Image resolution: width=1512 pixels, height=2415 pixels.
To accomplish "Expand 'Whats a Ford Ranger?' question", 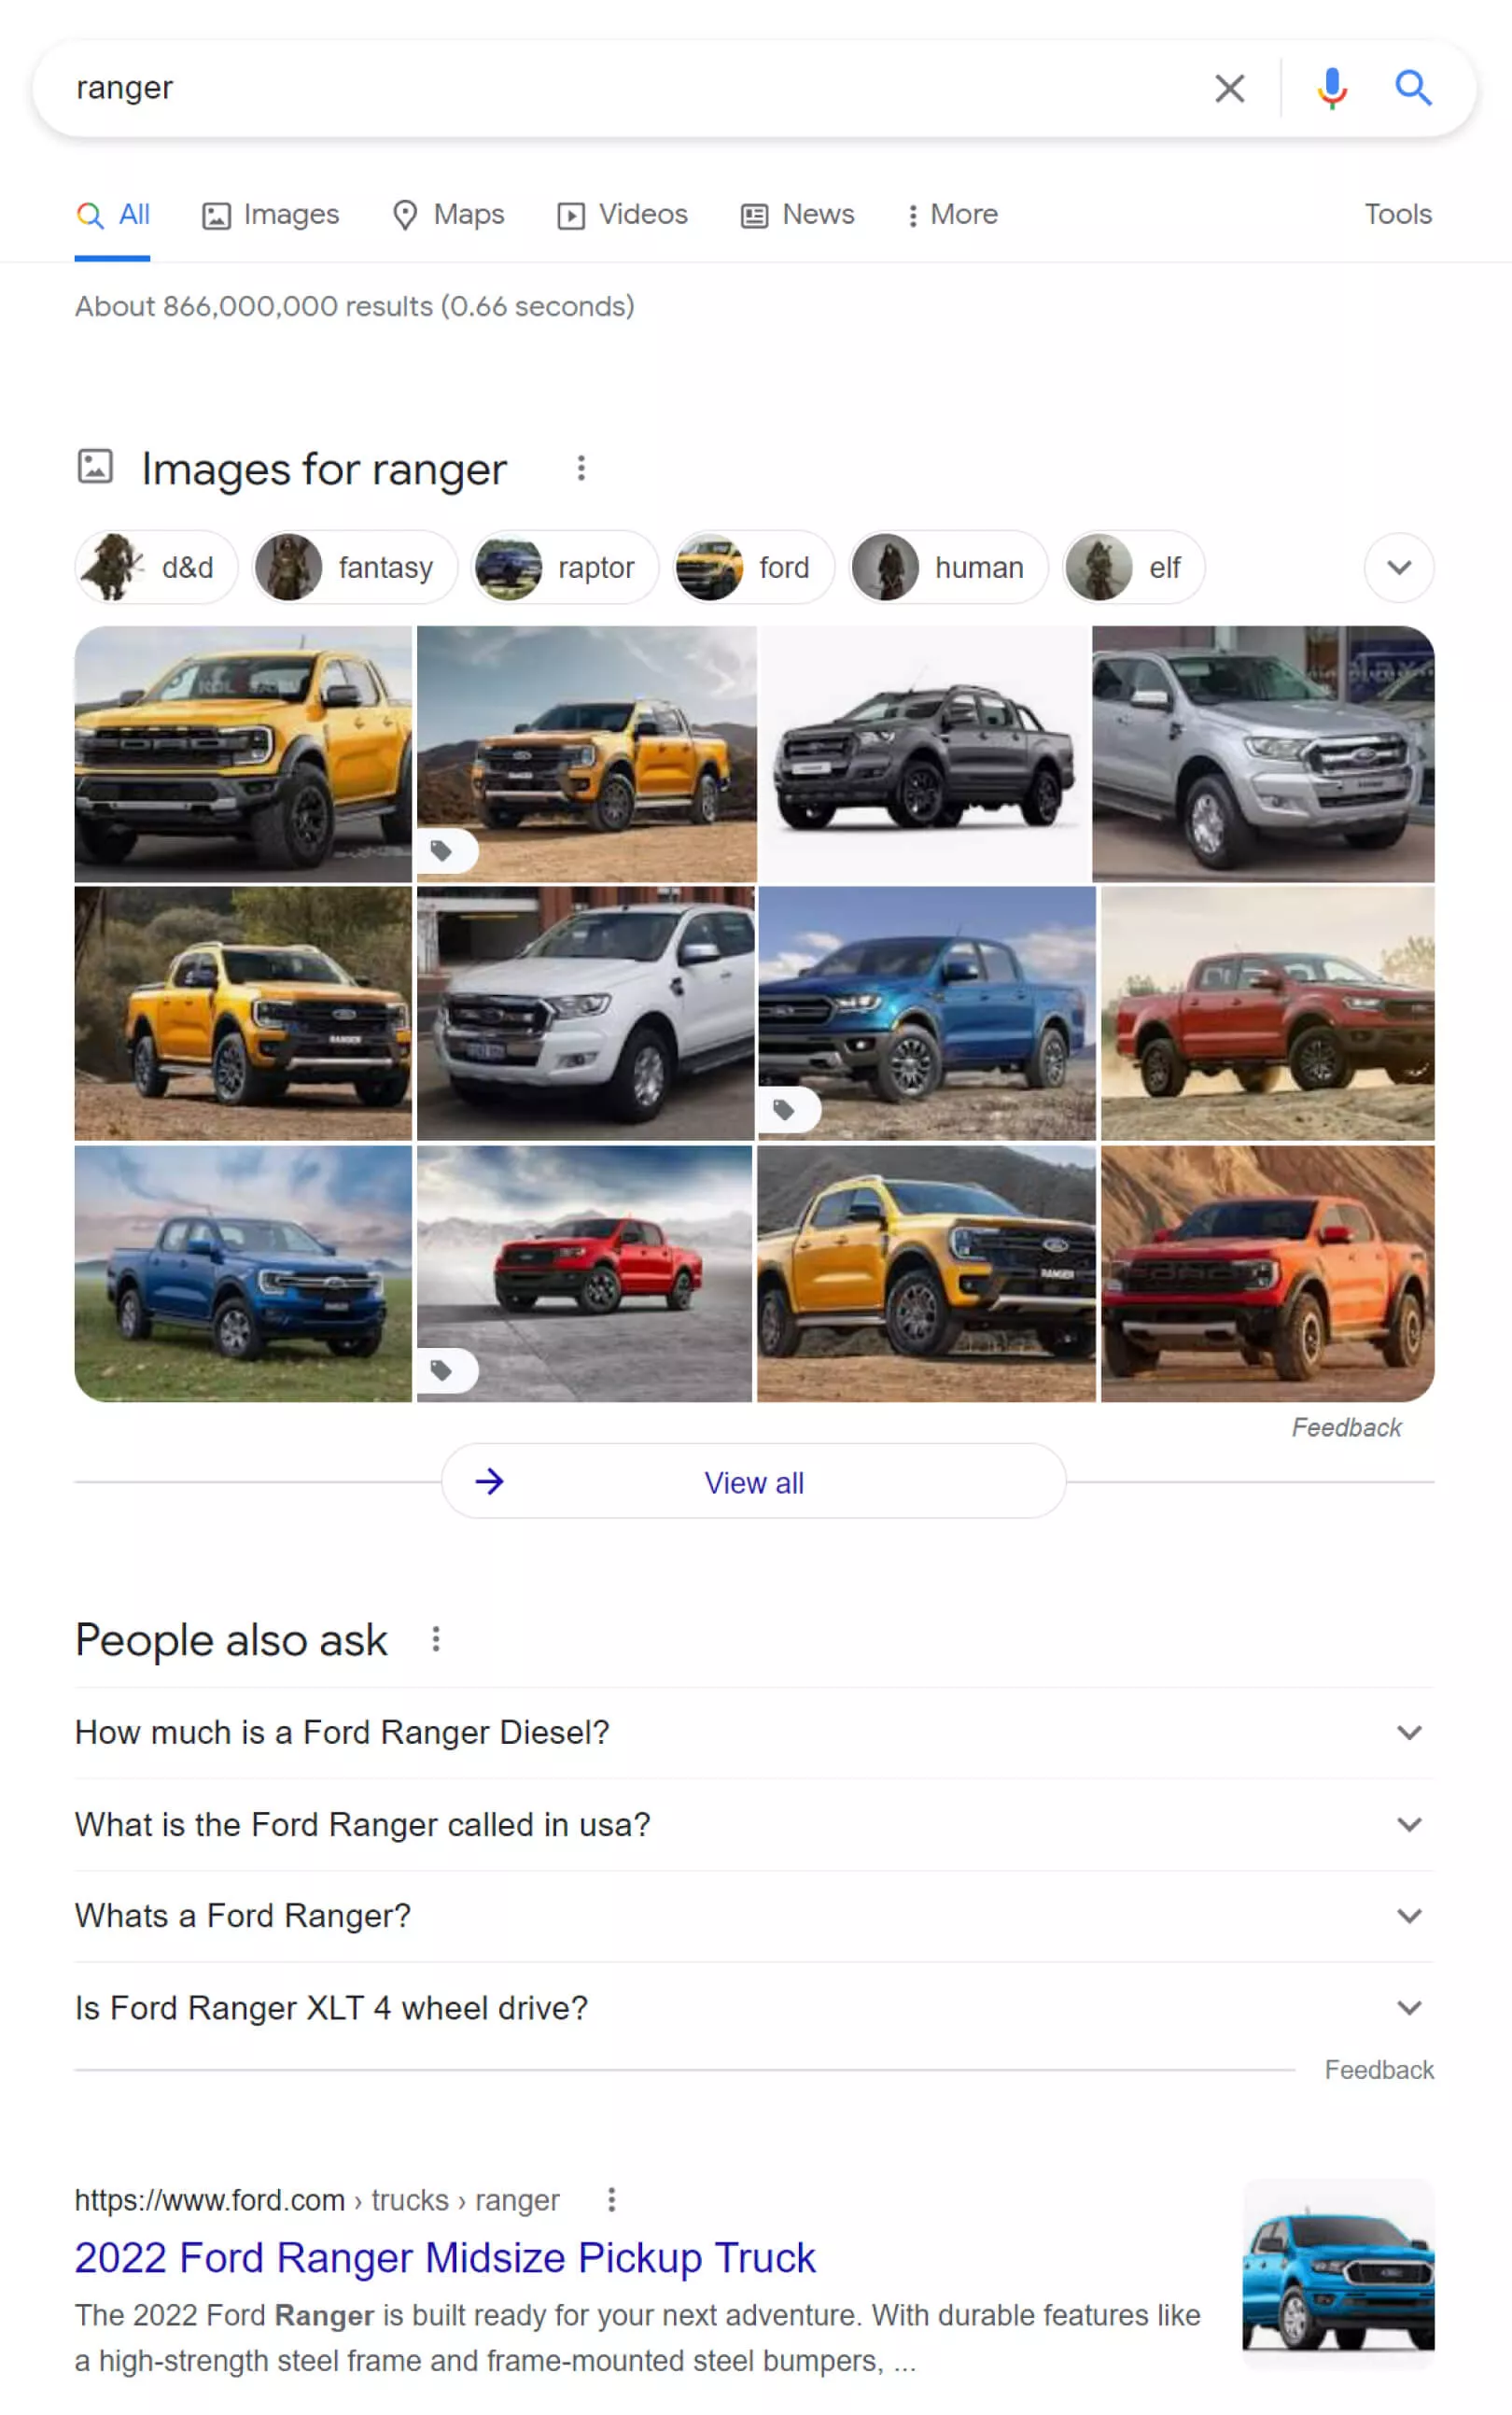I will point(754,1916).
